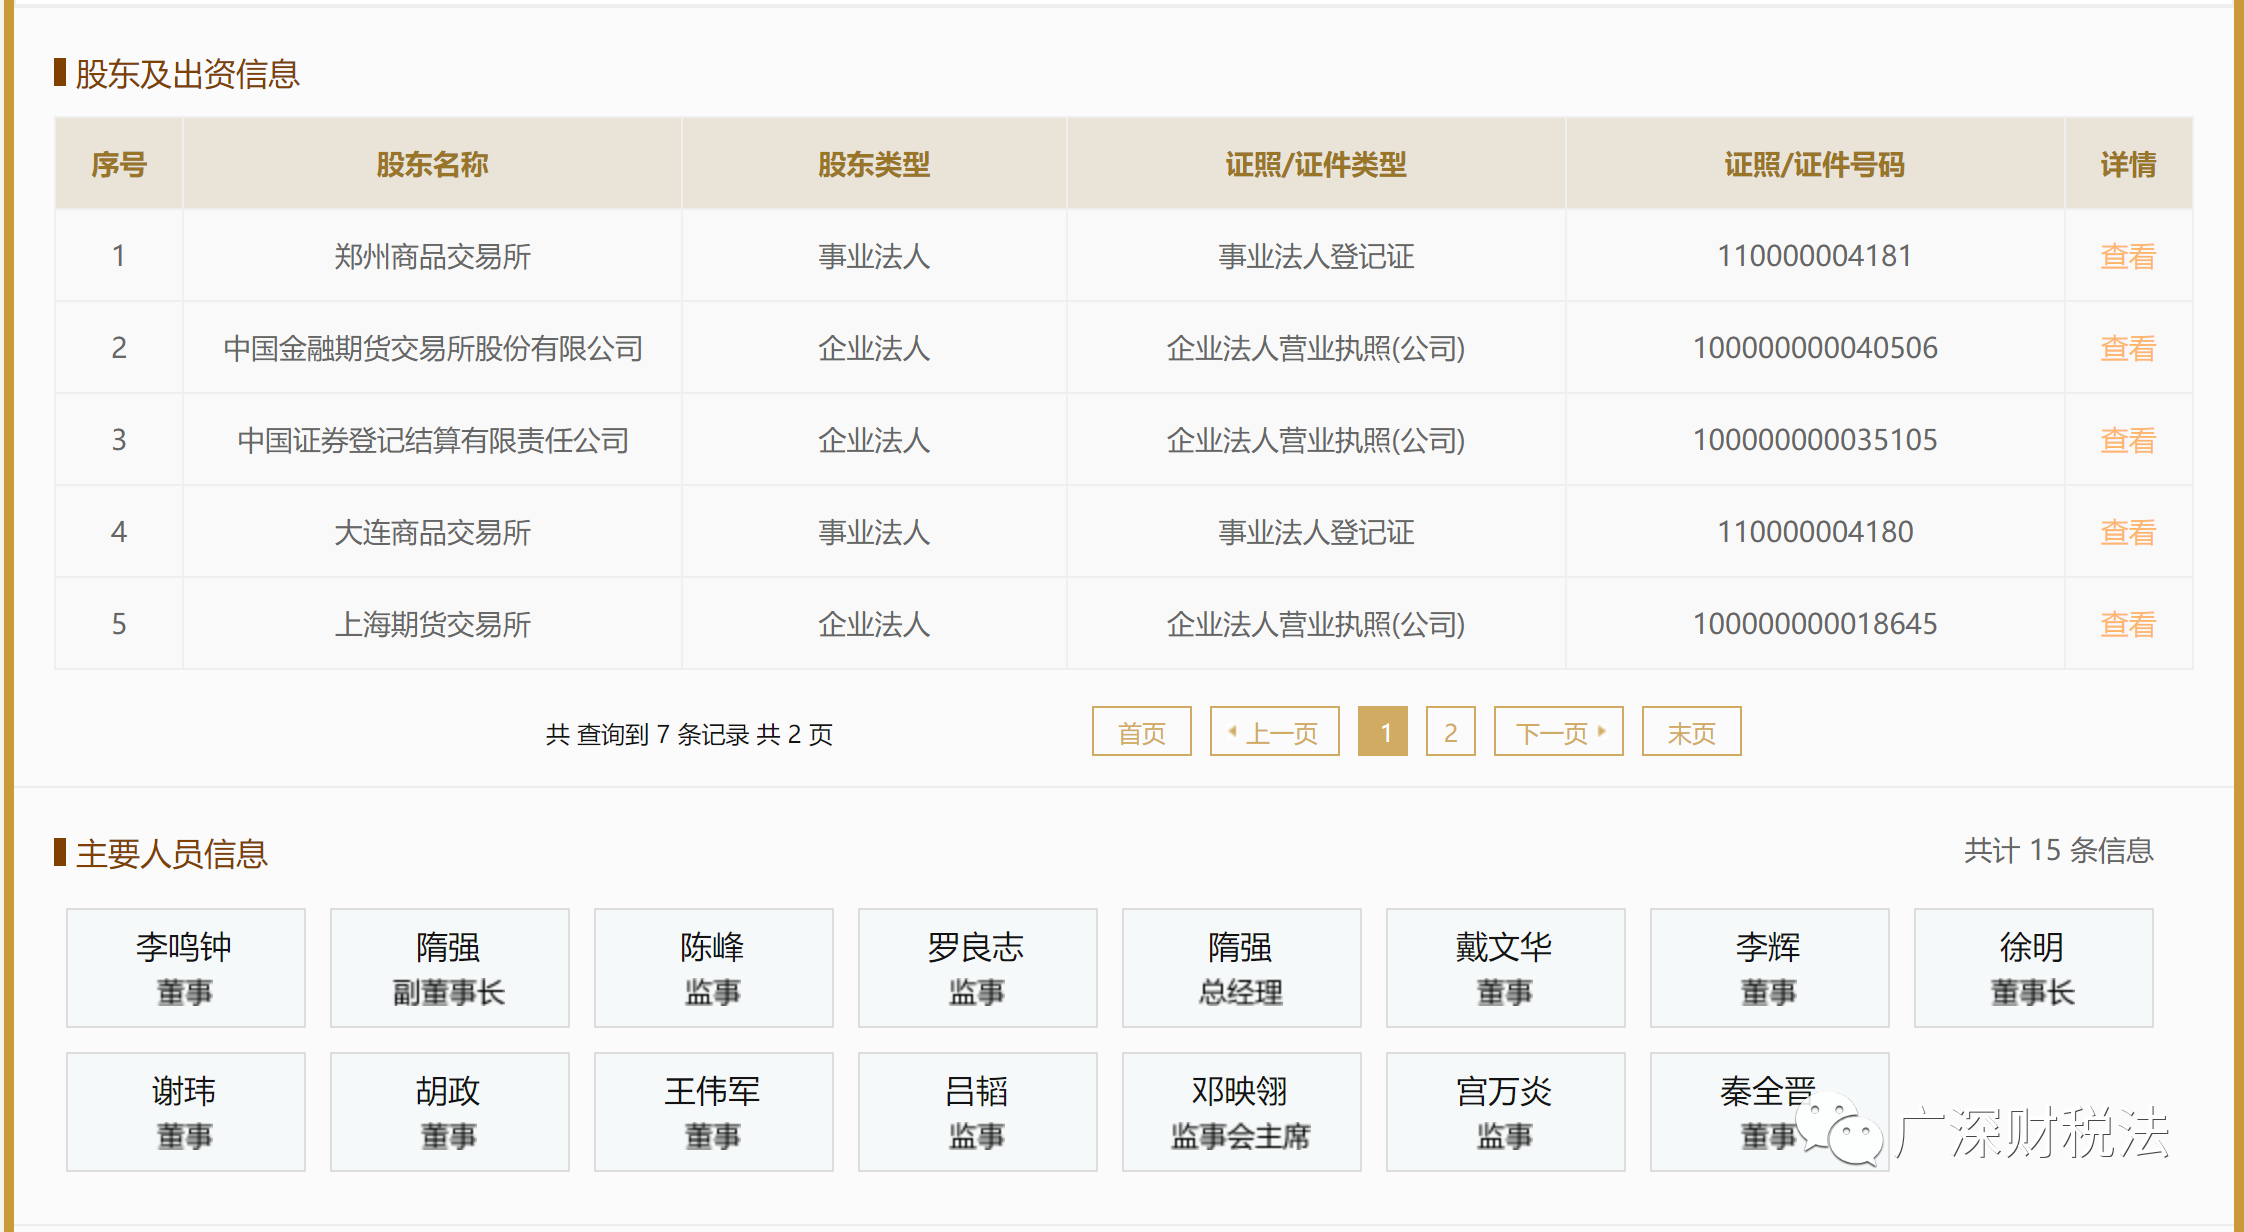
Task: Click column header 股东类型
Action: click(874, 164)
